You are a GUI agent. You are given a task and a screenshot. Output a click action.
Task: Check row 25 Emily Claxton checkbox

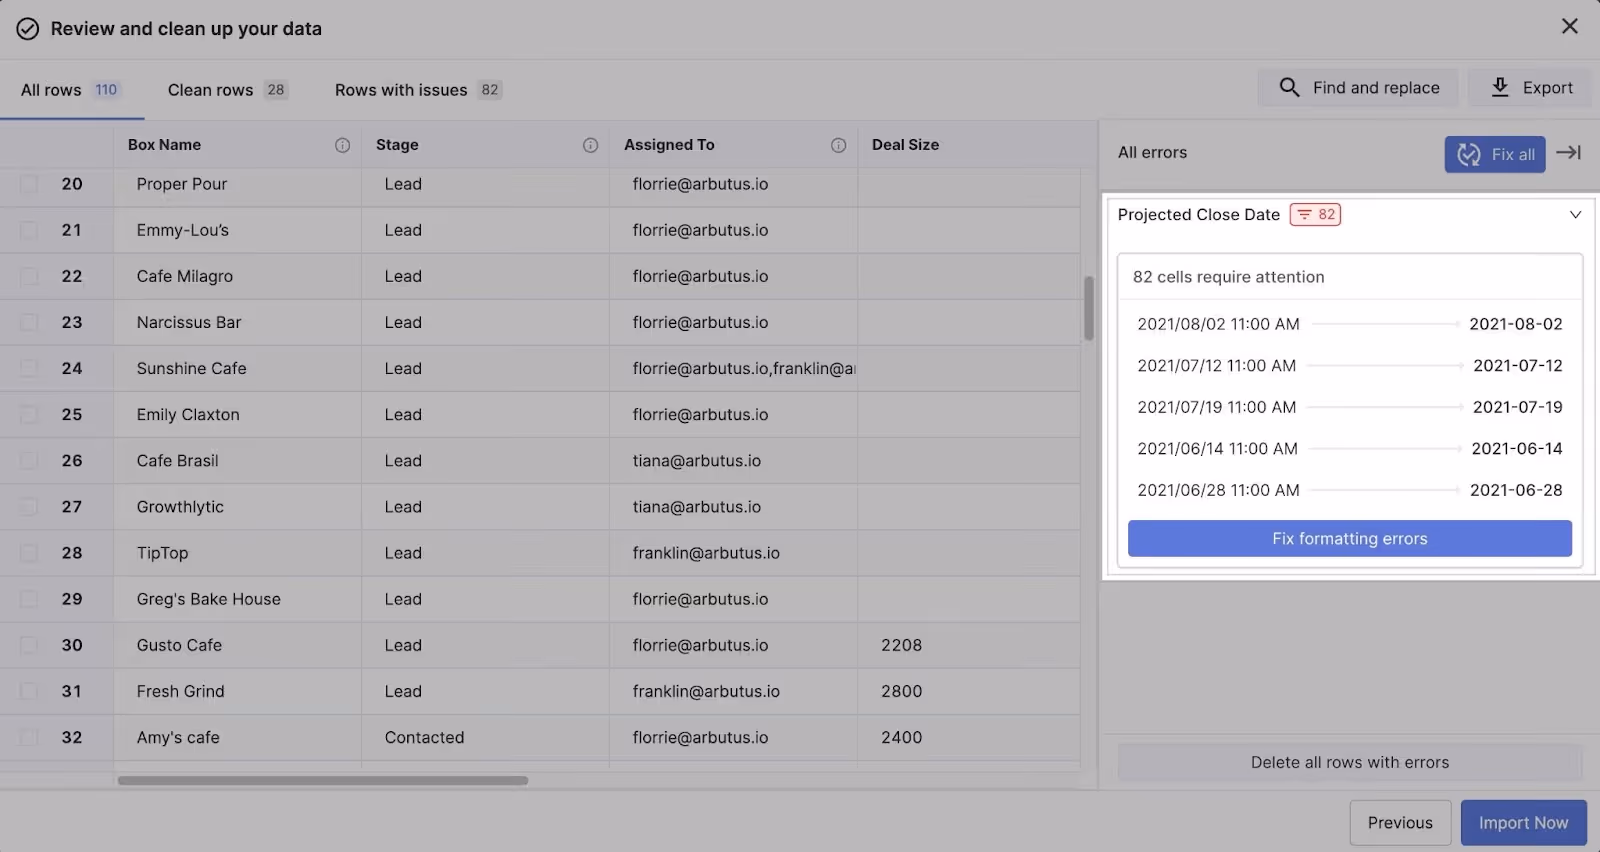pyautogui.click(x=29, y=414)
